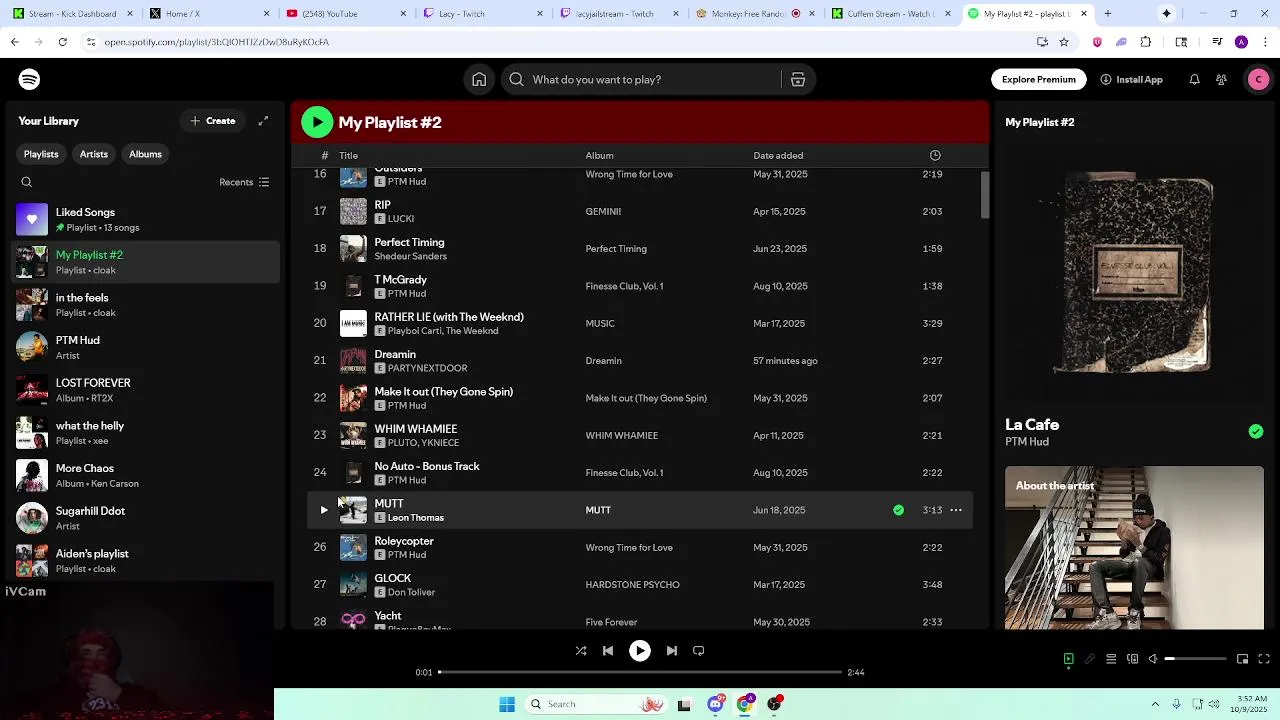Open the About the artist card
This screenshot has height=720, width=1280.
click(1134, 548)
